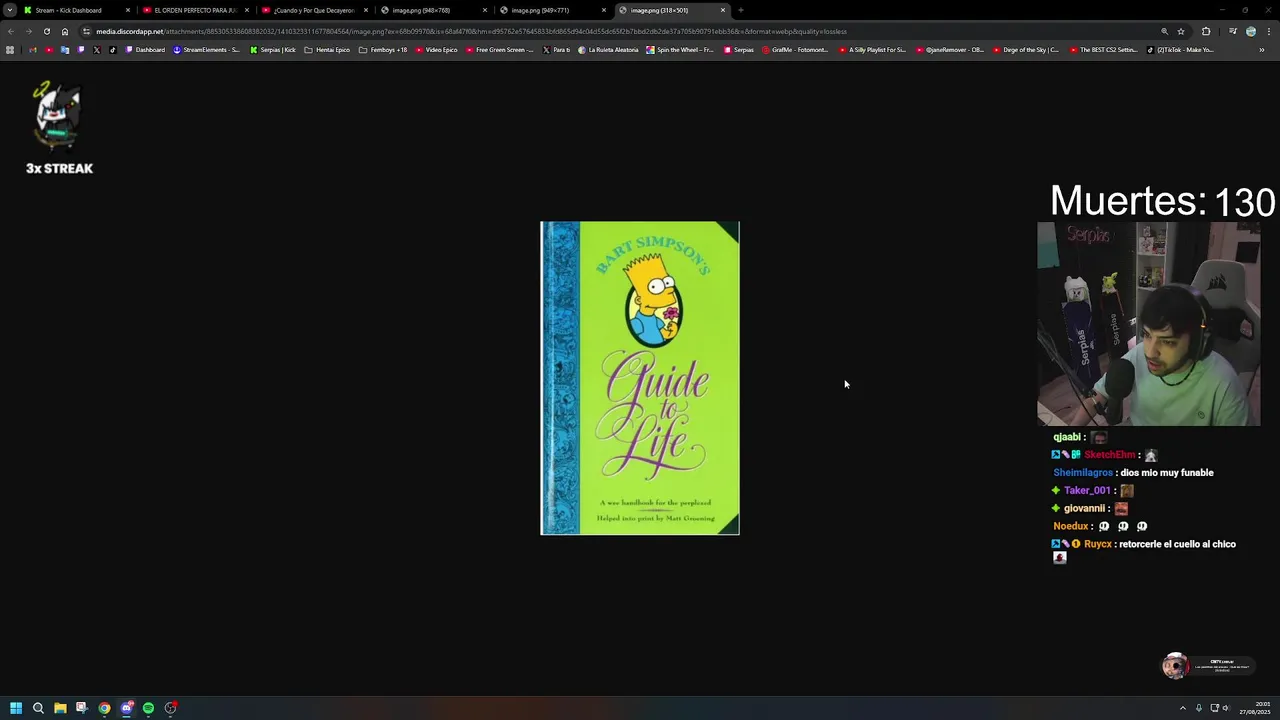Open the Spin the Wheel bookmark
The width and height of the screenshot is (1280, 720).
[680, 50]
